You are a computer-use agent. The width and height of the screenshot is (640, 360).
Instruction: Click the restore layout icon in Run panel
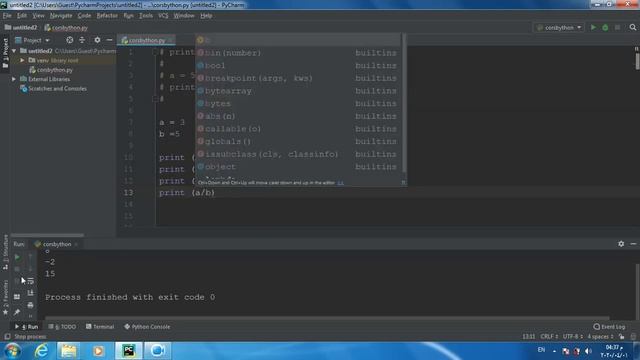tap(17, 297)
